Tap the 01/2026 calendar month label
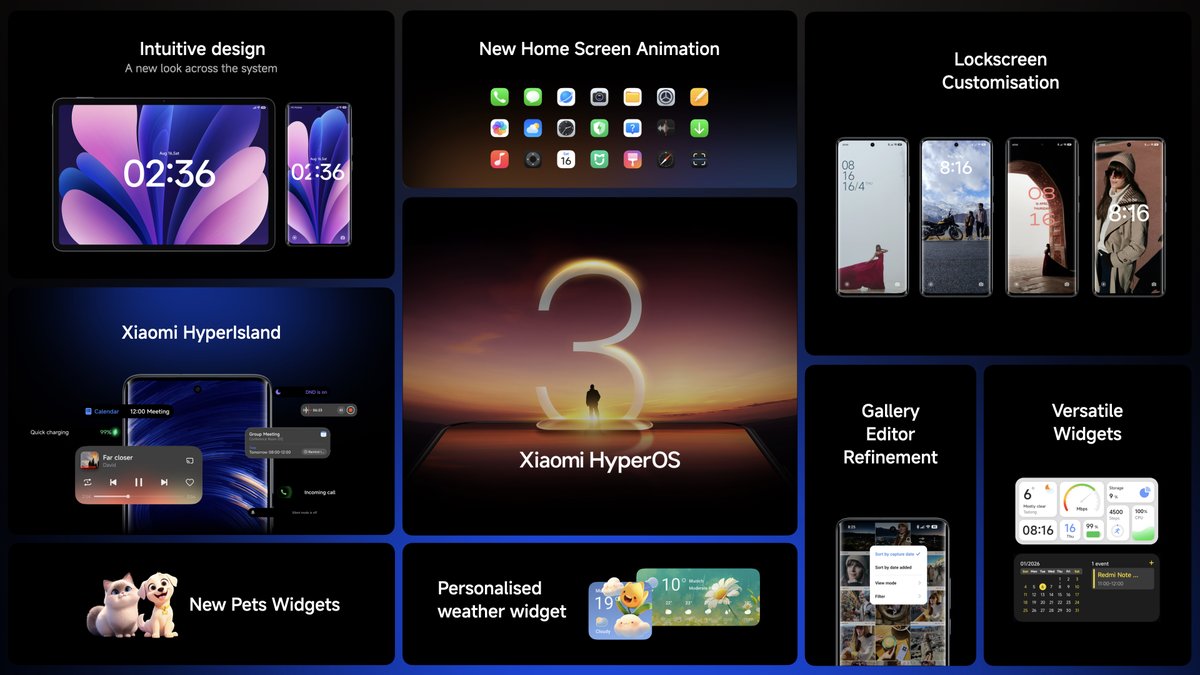The image size is (1200, 675). 1030,564
